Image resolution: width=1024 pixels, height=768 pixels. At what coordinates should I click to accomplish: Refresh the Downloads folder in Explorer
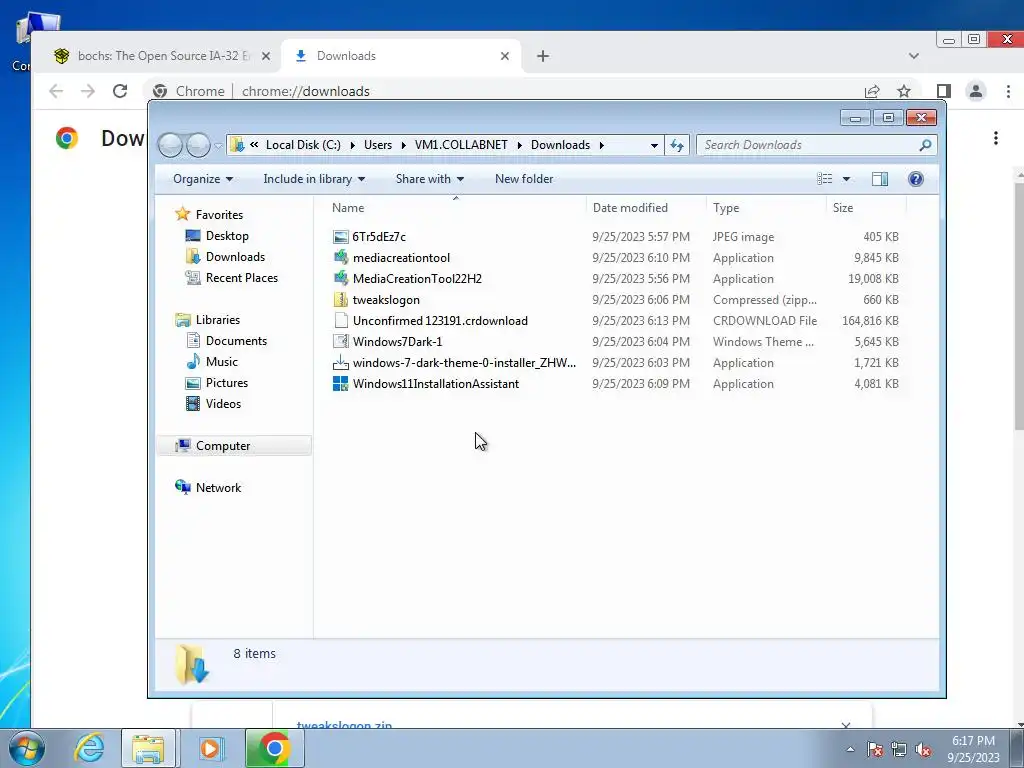(x=677, y=145)
